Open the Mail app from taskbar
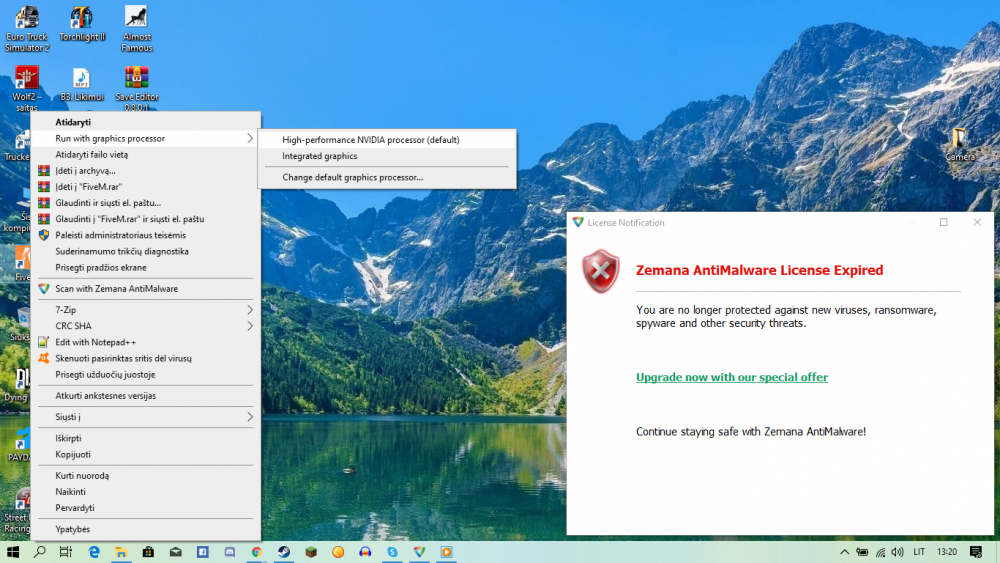Screen dimensions: 1000x563 click(175, 552)
